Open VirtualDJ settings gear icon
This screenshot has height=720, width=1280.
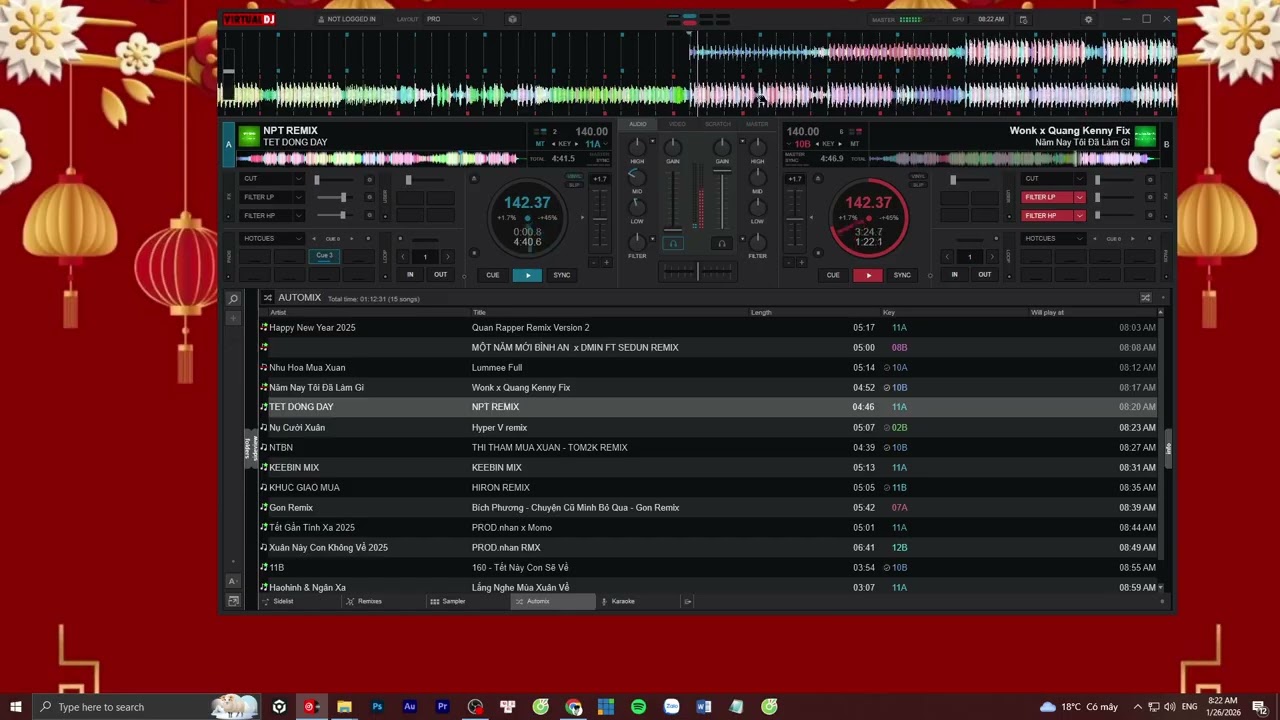point(1089,19)
